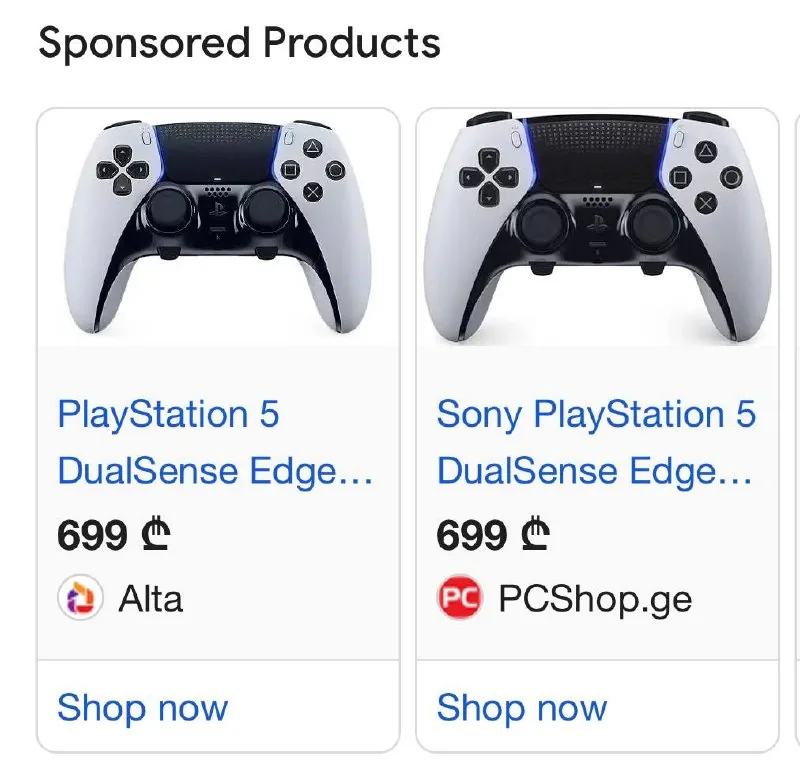This screenshot has height=764, width=800.
Task: Click the left analog stick on the first controller
Action: click(x=168, y=211)
